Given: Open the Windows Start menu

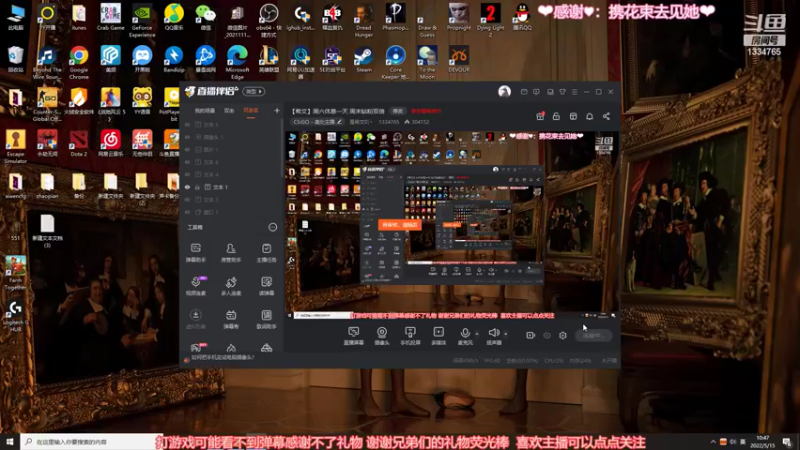Looking at the screenshot, I should point(10,441).
